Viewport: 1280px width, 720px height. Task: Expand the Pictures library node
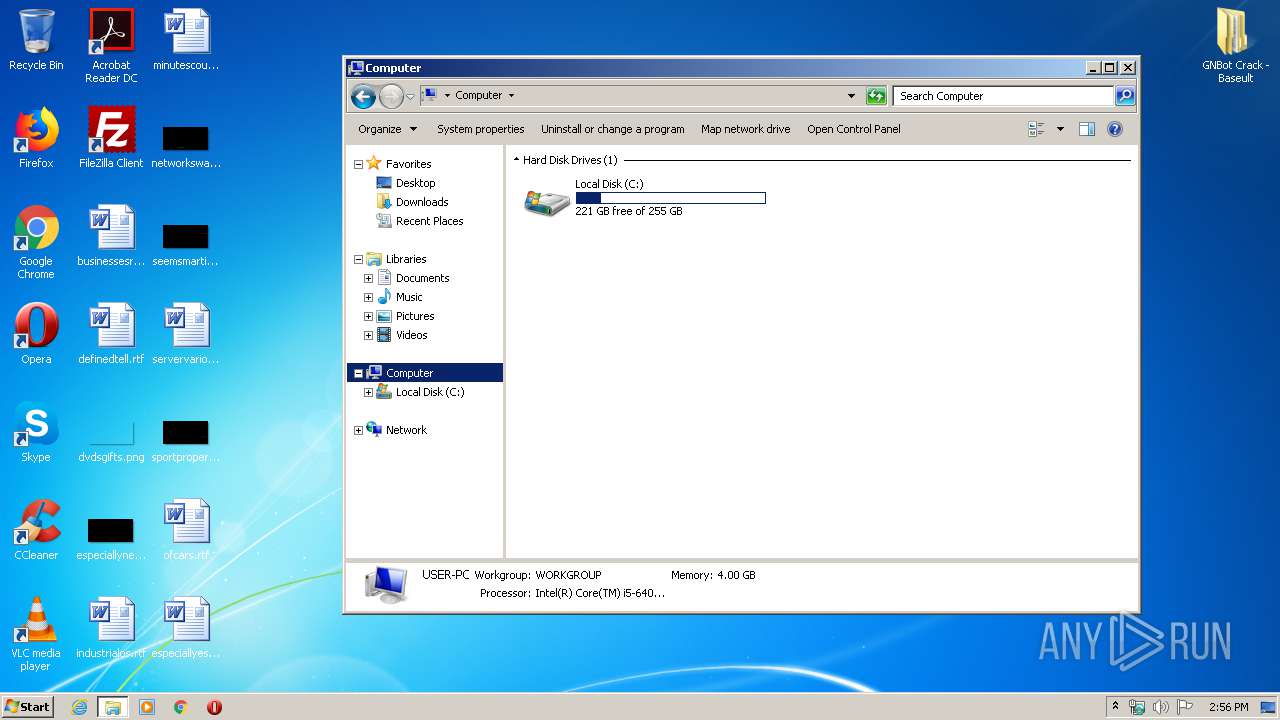click(x=368, y=316)
